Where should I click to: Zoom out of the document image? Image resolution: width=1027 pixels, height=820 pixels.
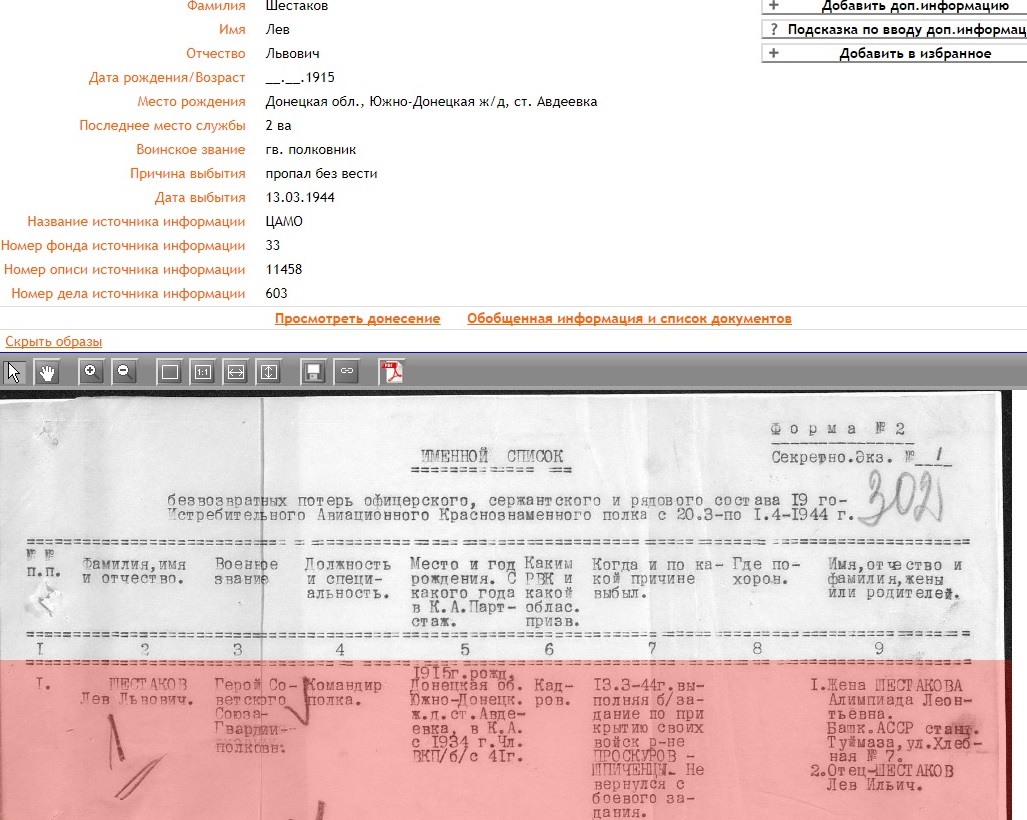(x=124, y=372)
